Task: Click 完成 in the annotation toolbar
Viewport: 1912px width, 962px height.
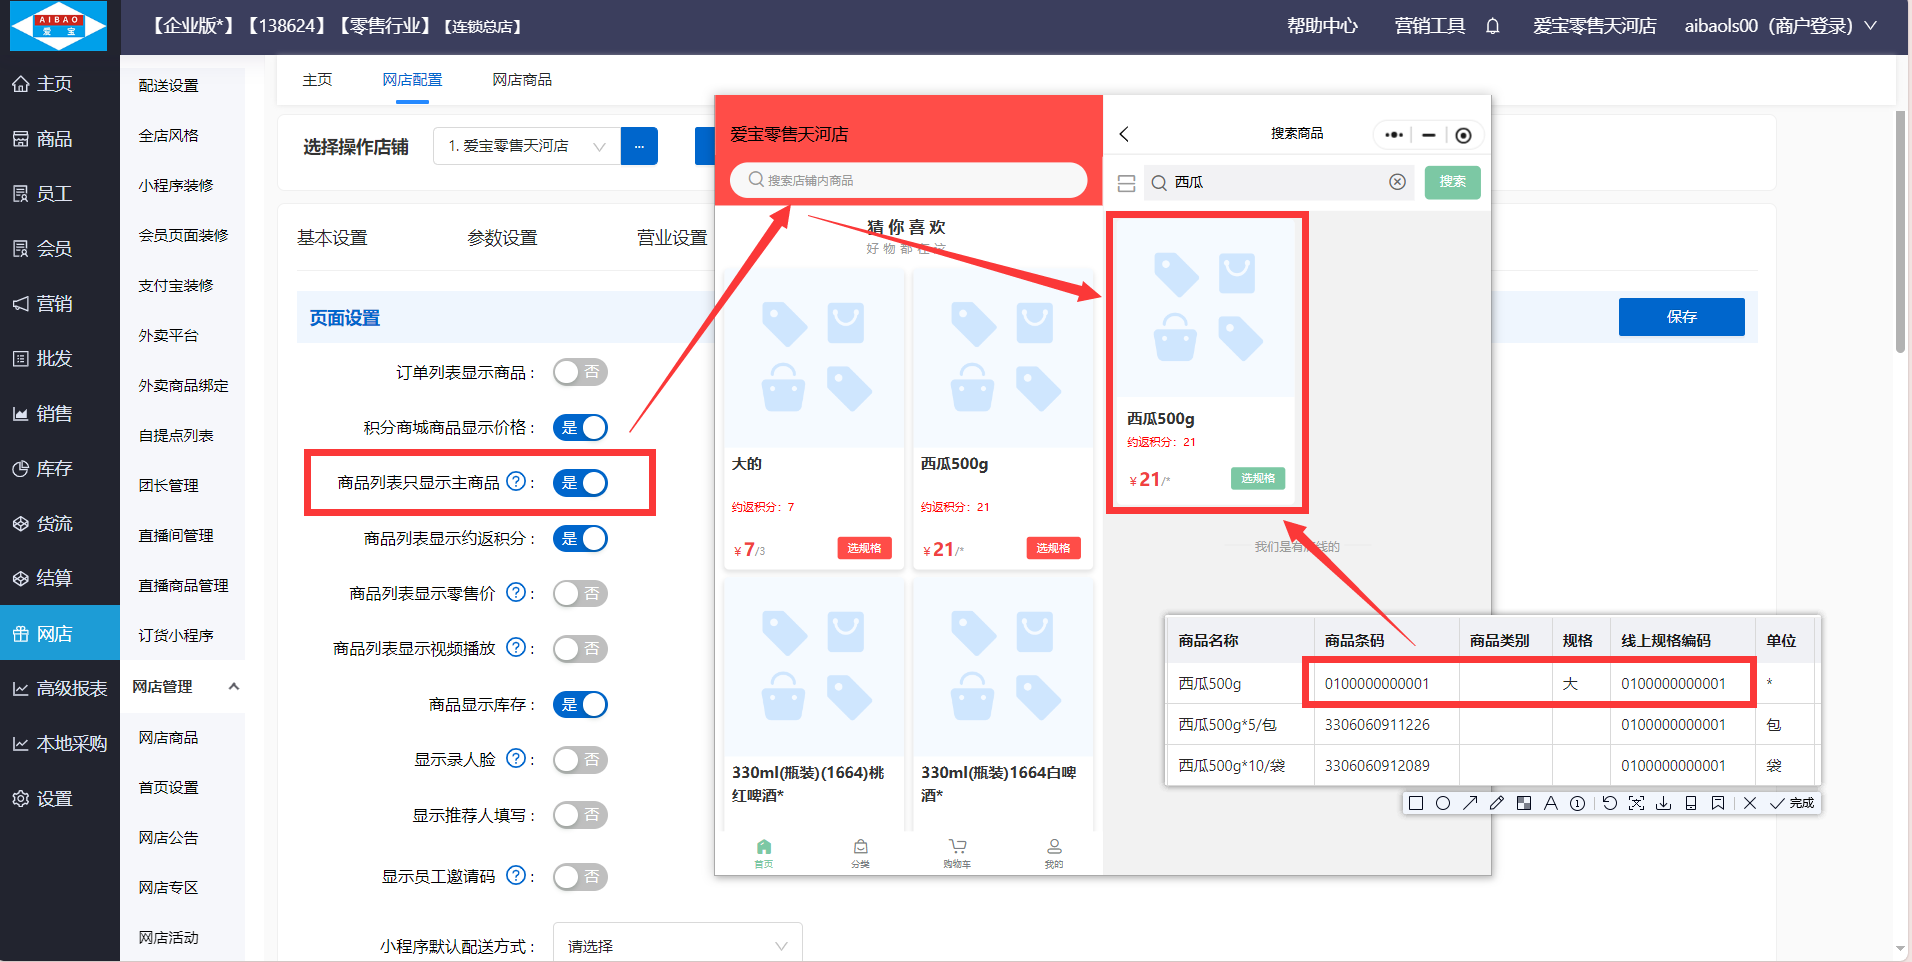Action: (1791, 803)
